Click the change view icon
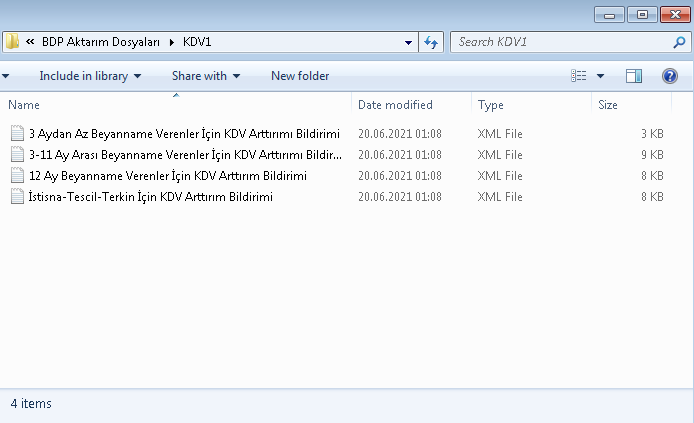The image size is (694, 423). coord(578,76)
